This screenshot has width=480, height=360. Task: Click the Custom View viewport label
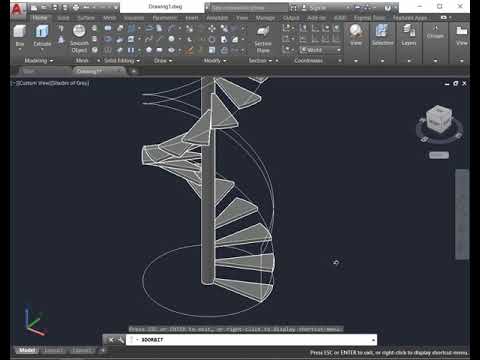pos(34,83)
